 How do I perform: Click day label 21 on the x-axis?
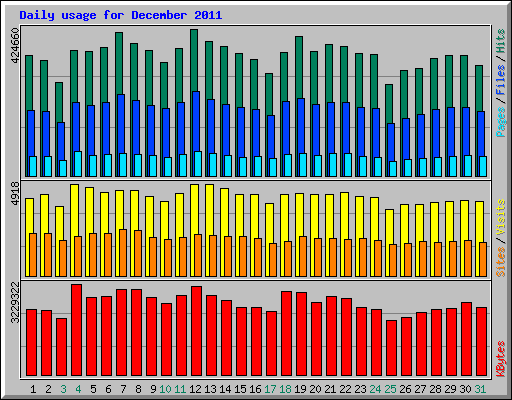[x=330, y=389]
